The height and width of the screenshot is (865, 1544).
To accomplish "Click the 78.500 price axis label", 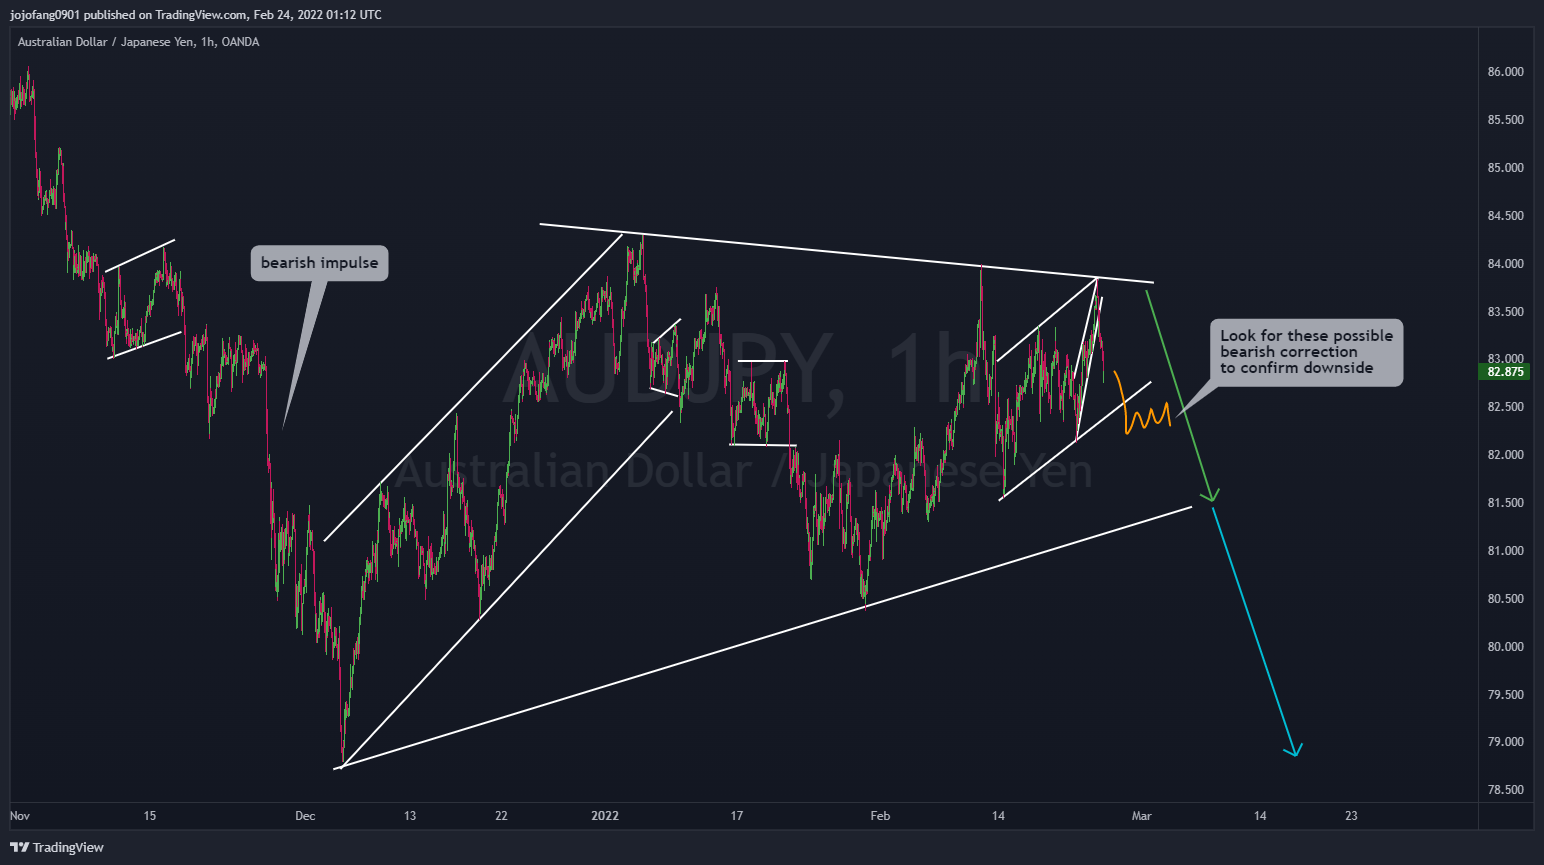I will tap(1505, 790).
